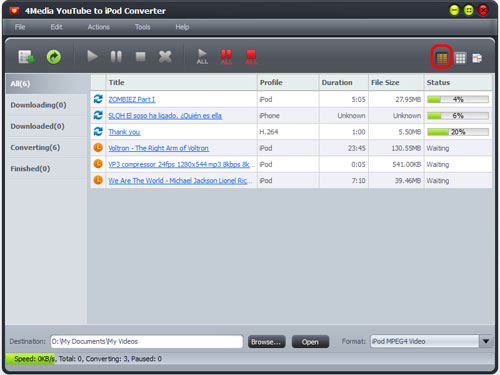Select the Downloading(0) category
Screen dimensions: 500x375
click(47, 105)
